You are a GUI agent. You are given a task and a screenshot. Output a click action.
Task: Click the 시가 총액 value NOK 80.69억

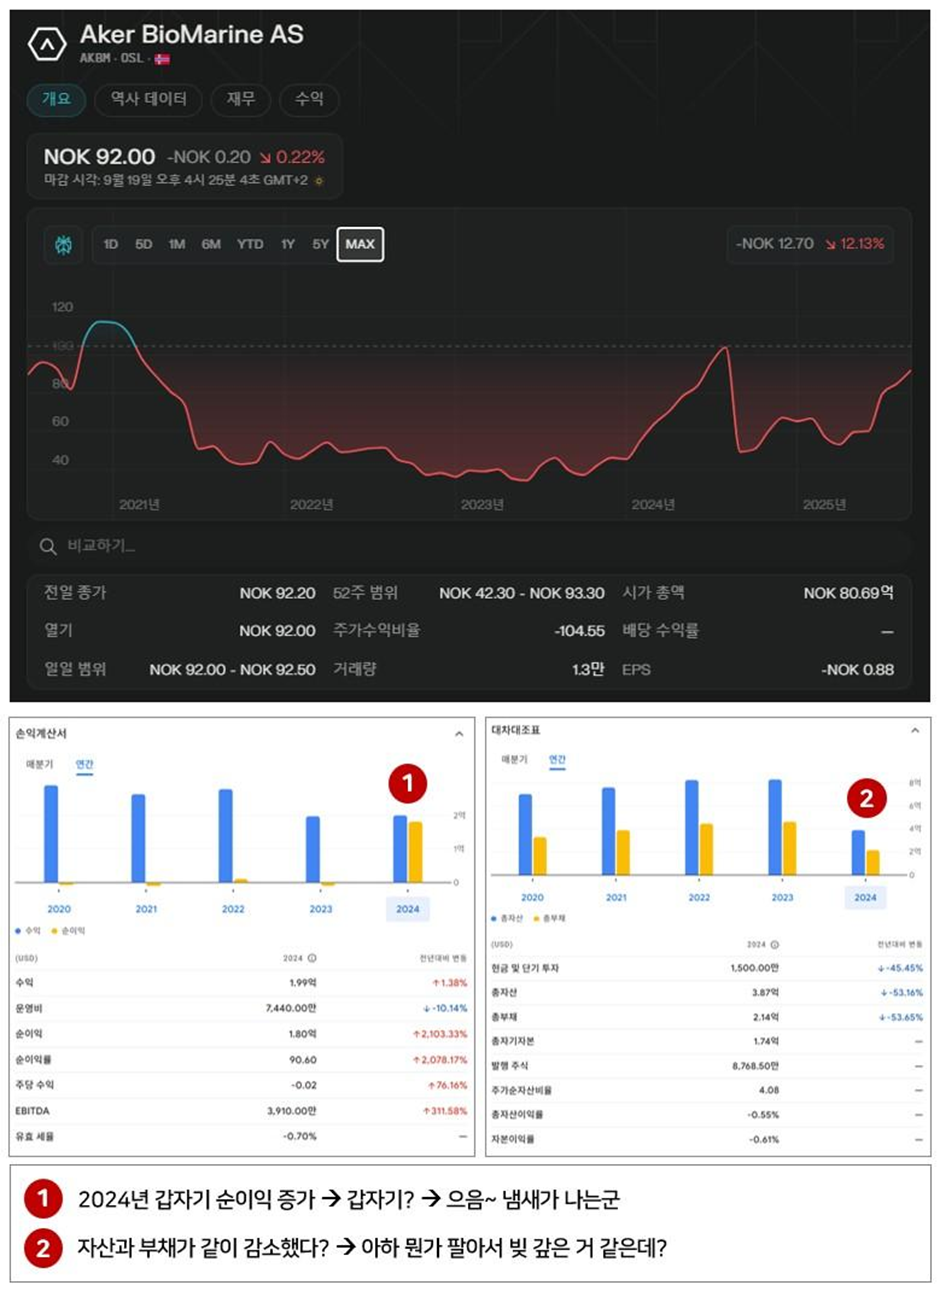pyautogui.click(x=848, y=593)
